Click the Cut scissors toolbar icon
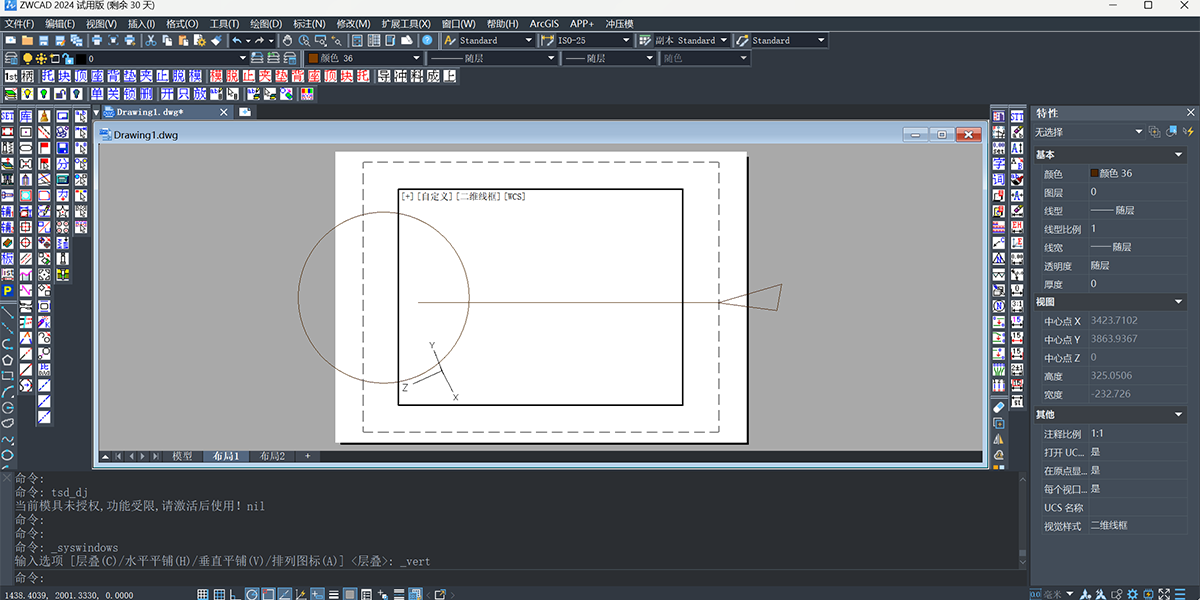Screen dimensions: 1200x600 pyautogui.click(x=150, y=41)
